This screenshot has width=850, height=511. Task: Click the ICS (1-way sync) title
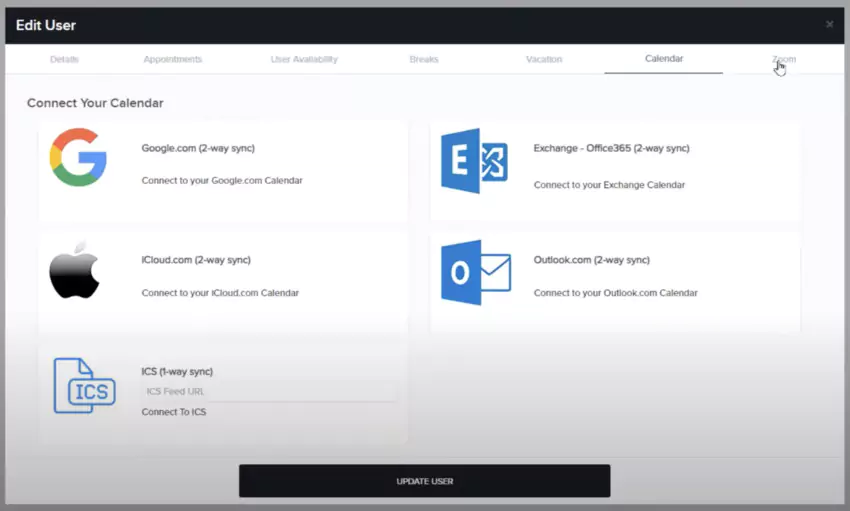coord(177,372)
